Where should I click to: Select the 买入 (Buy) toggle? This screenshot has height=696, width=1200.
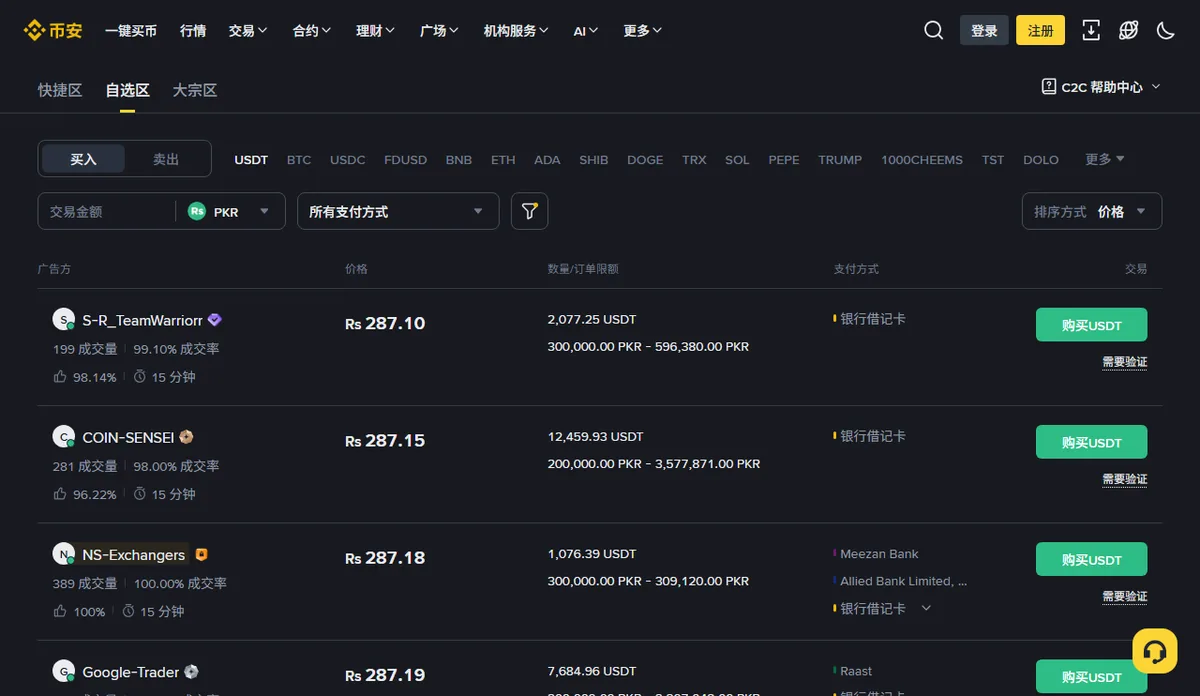83,159
